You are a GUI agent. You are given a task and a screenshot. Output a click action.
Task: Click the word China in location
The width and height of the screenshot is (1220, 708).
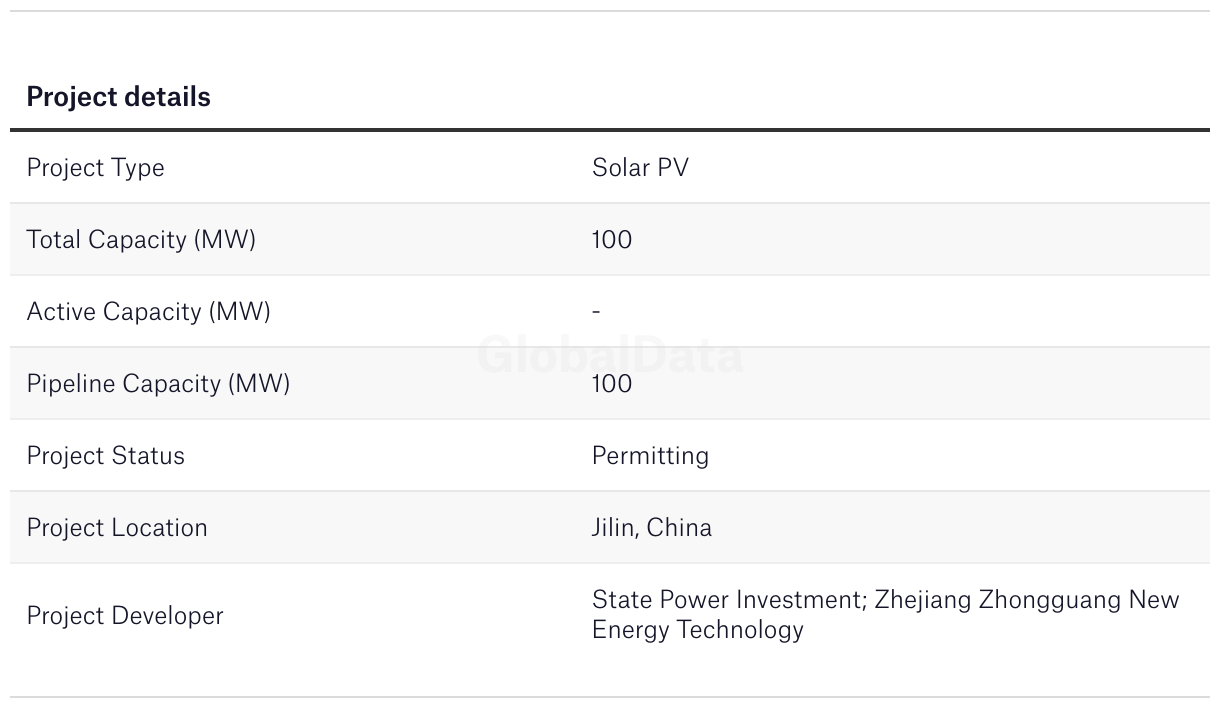point(679,528)
